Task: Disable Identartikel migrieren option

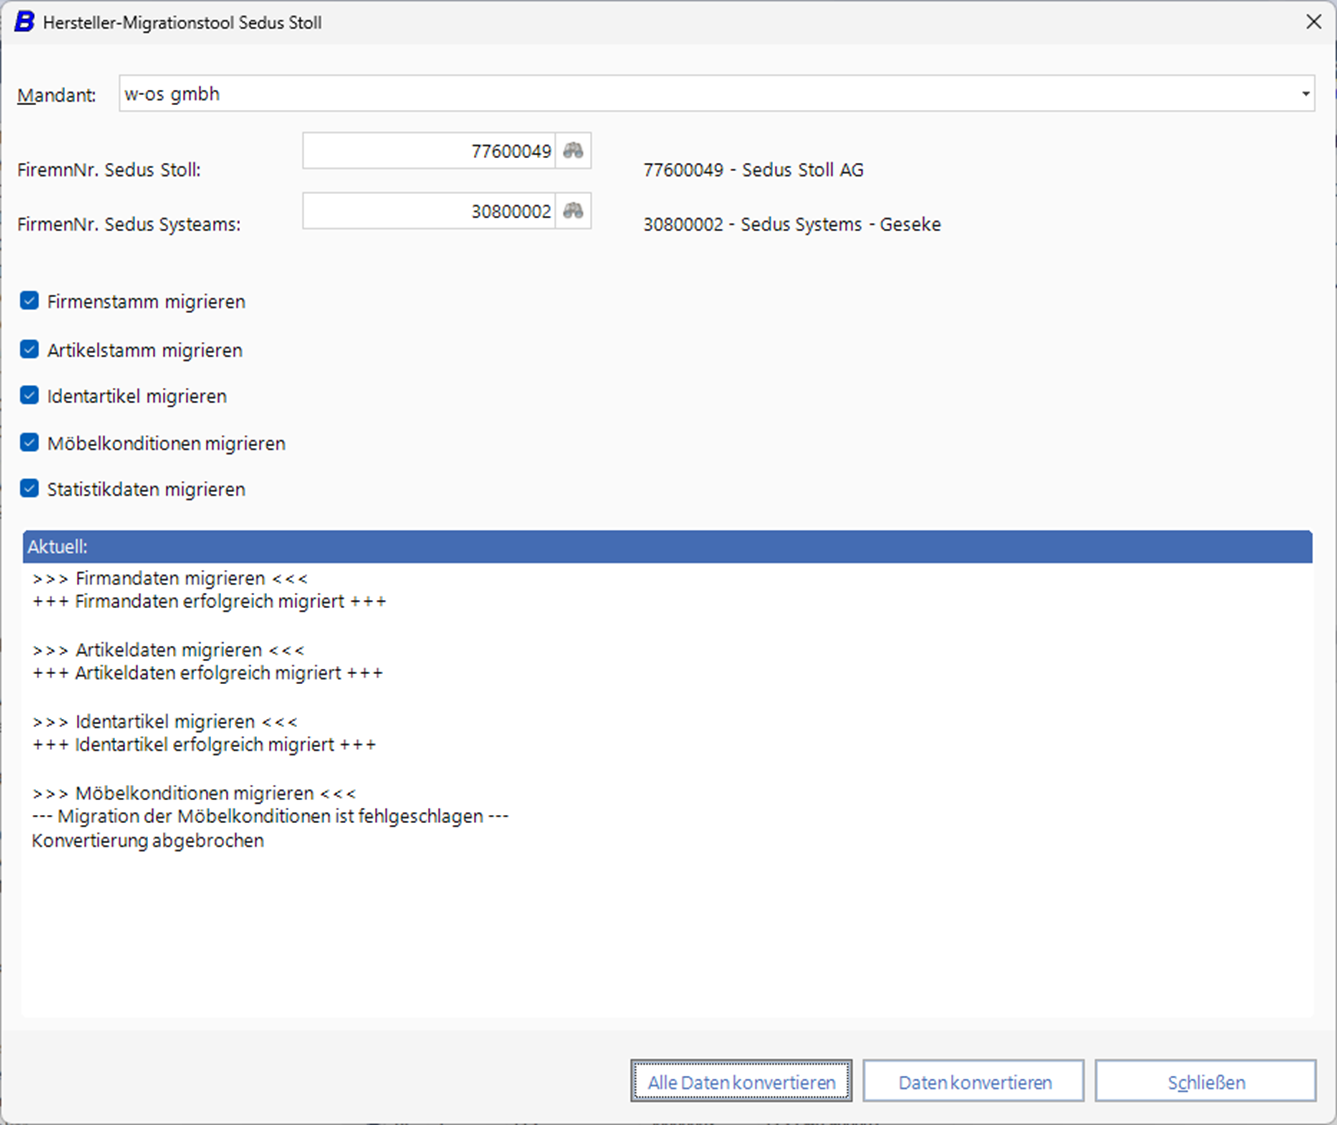Action: (30, 396)
